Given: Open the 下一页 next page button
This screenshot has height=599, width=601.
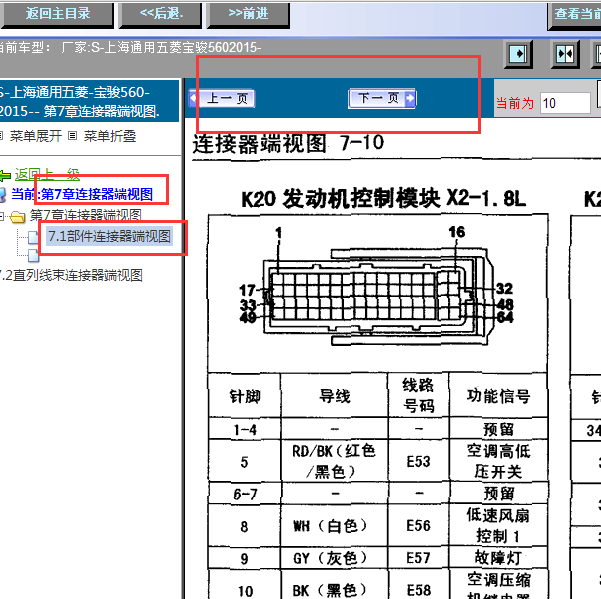Looking at the screenshot, I should click(382, 98).
